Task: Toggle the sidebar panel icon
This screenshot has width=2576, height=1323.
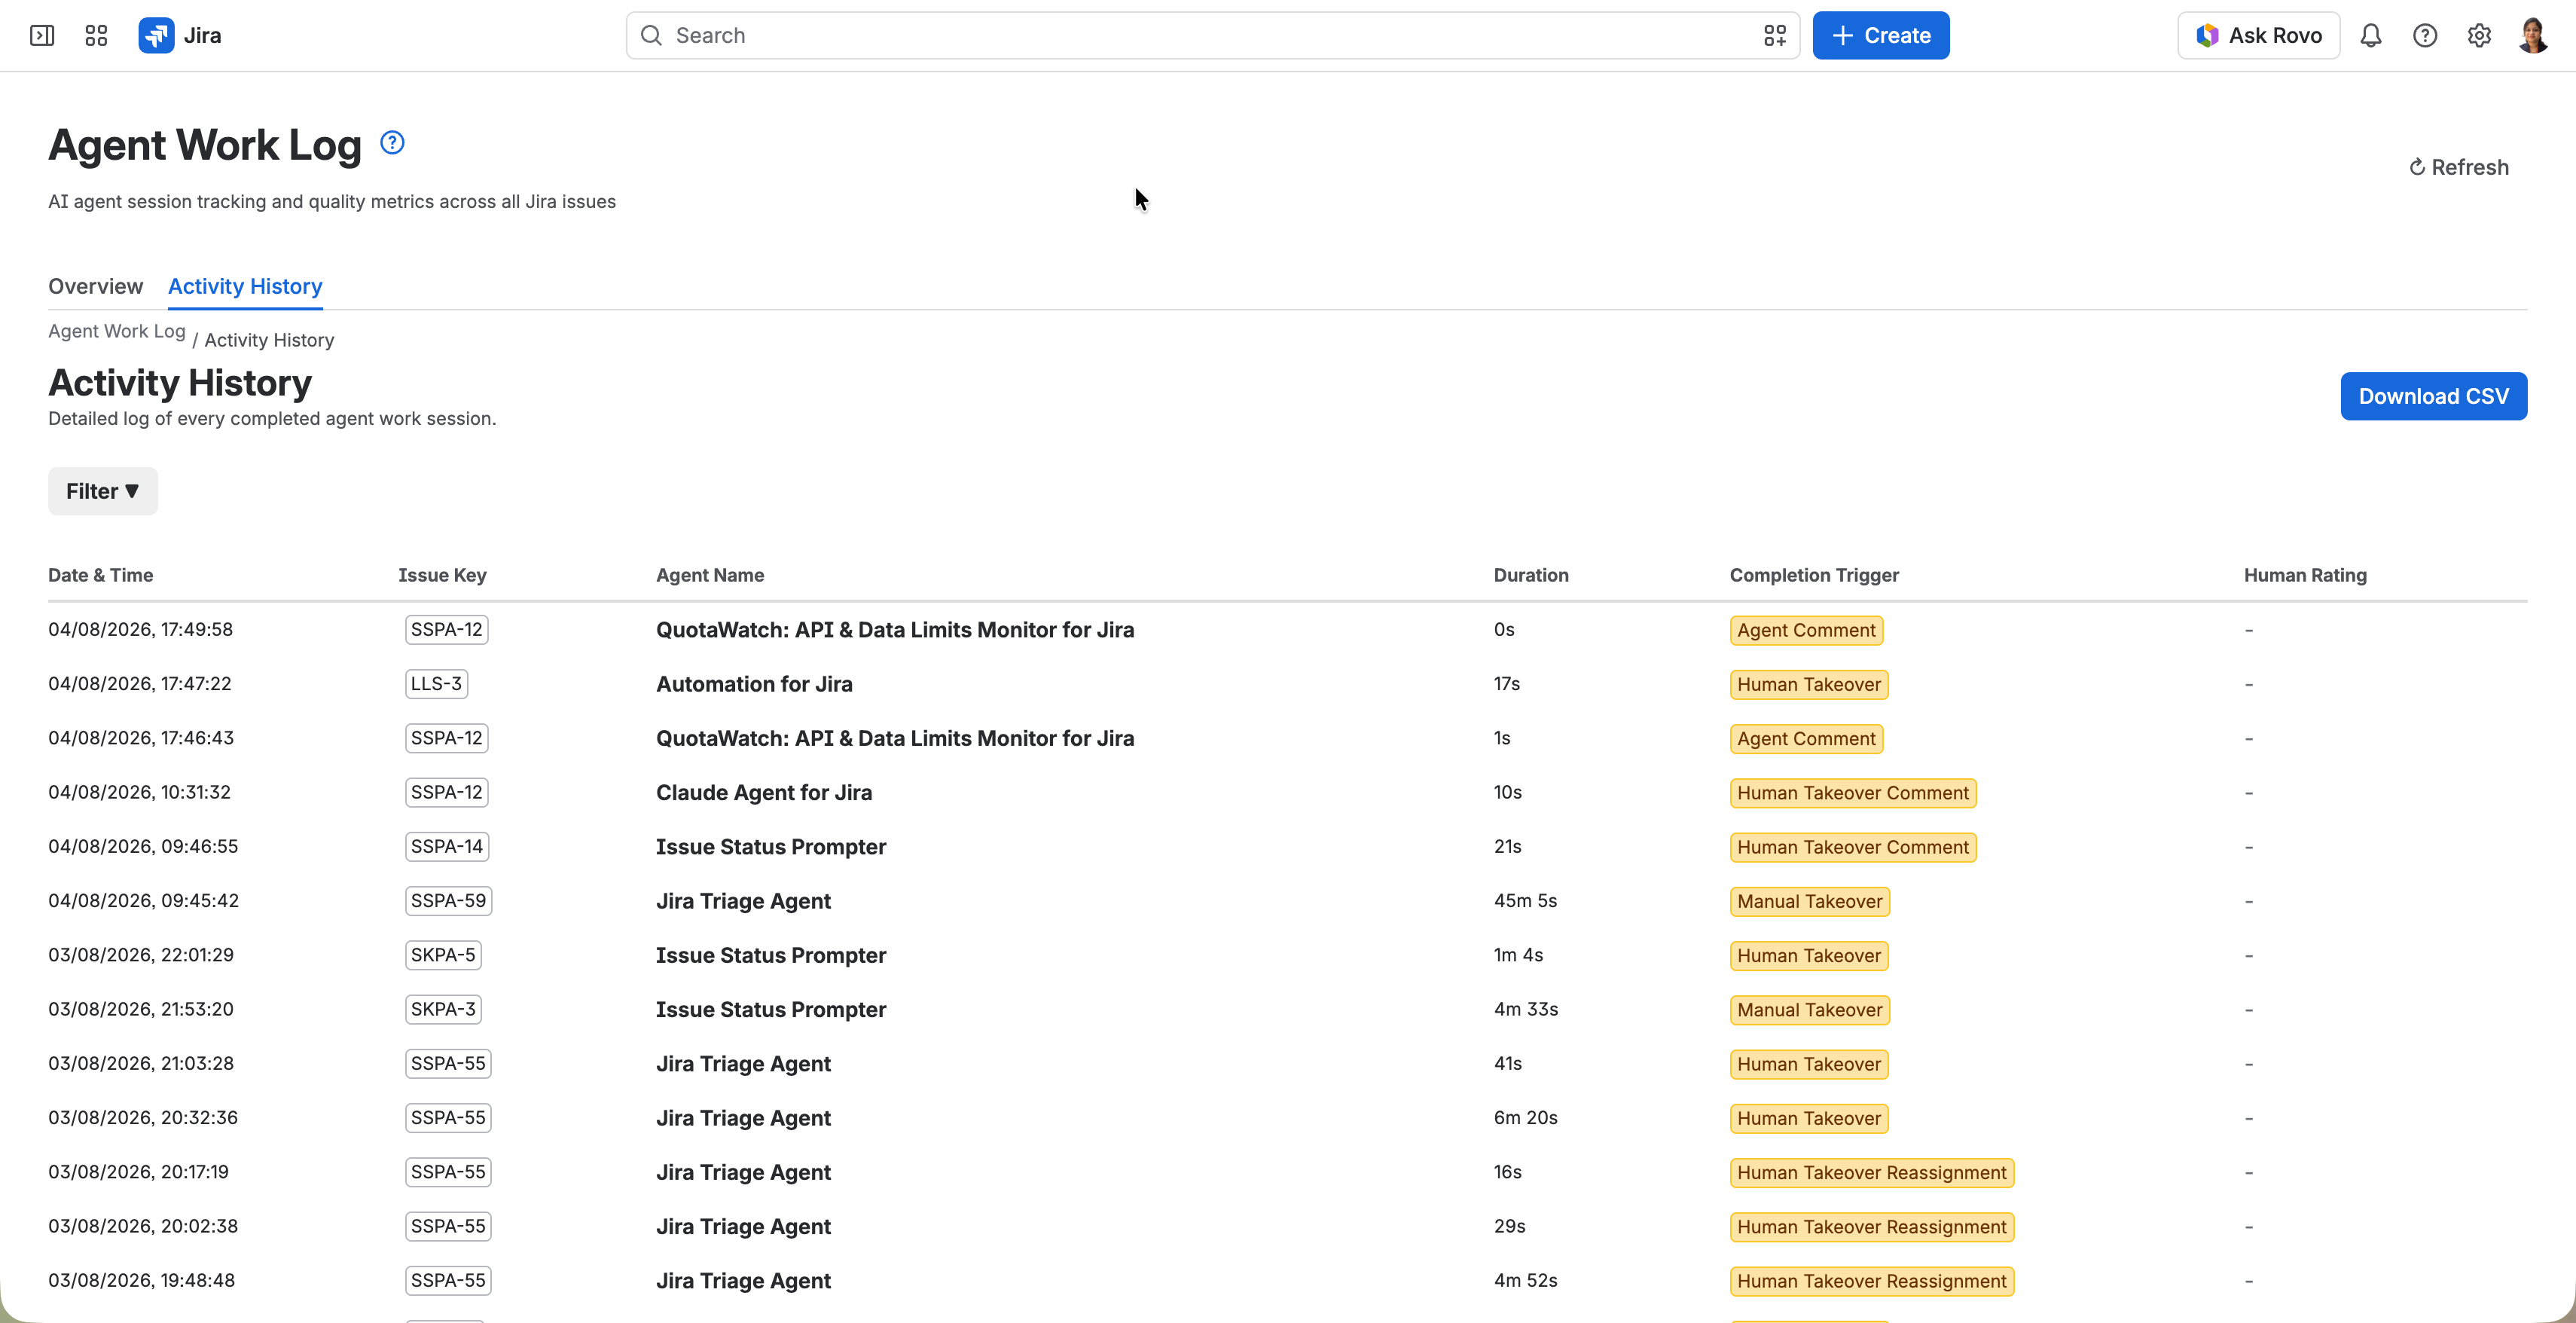Action: coord(42,36)
